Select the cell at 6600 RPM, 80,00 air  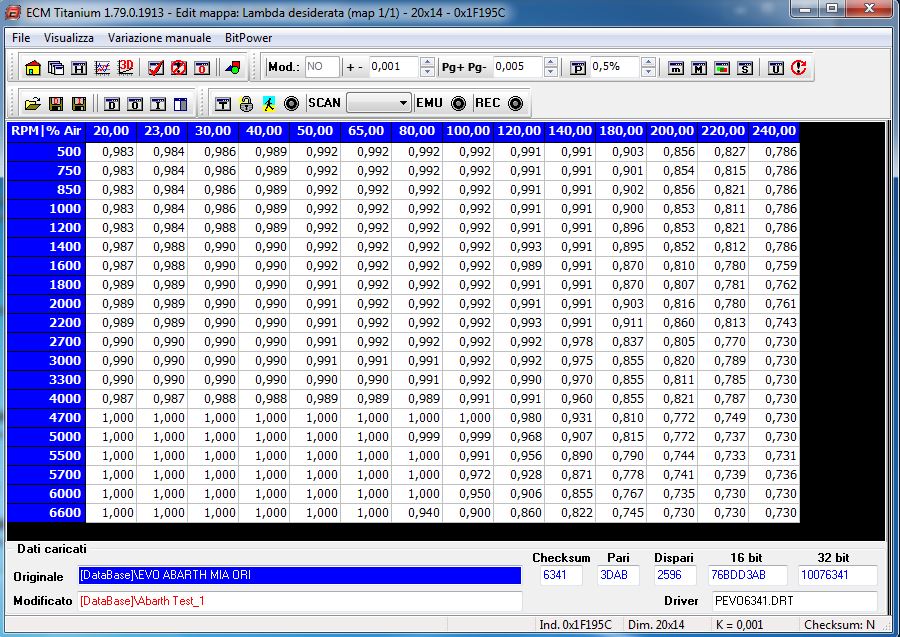(x=417, y=512)
